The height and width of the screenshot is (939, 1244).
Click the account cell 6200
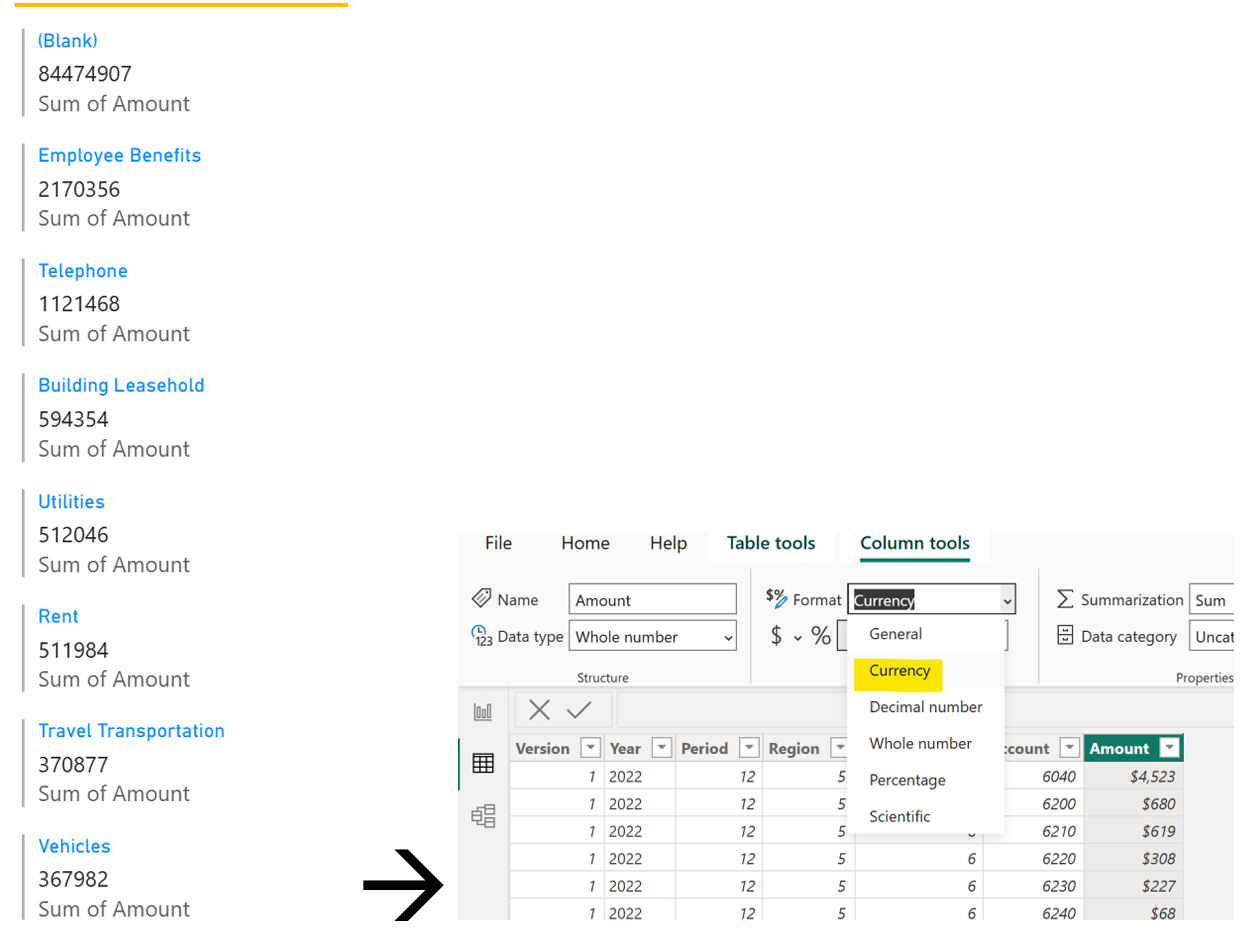click(1033, 804)
